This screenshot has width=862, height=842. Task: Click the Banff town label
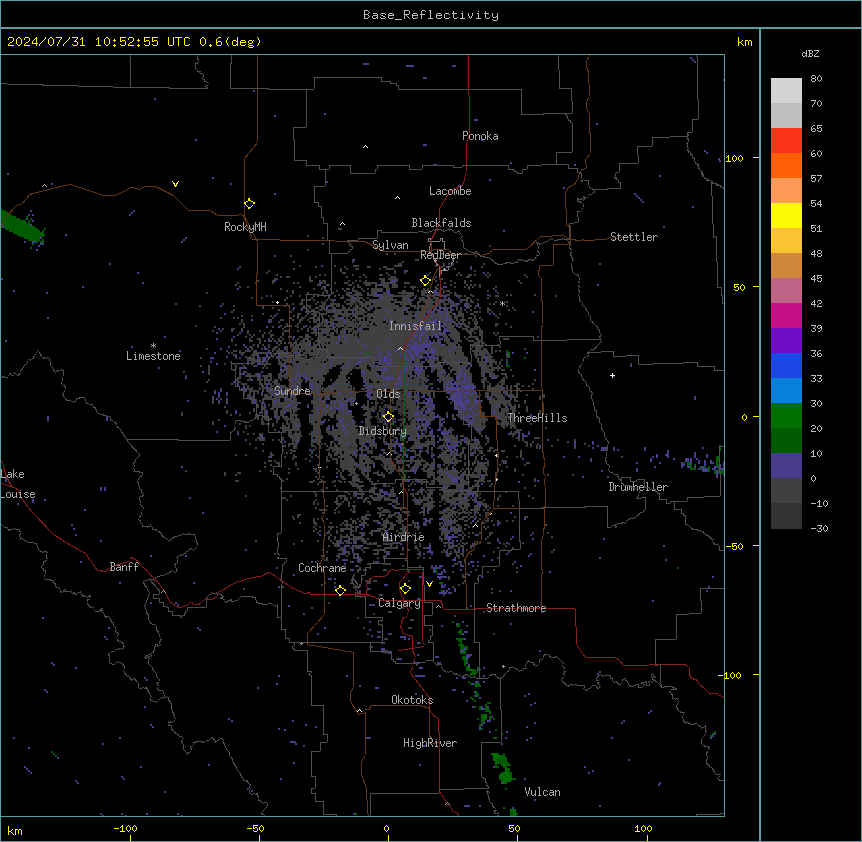coord(124,567)
